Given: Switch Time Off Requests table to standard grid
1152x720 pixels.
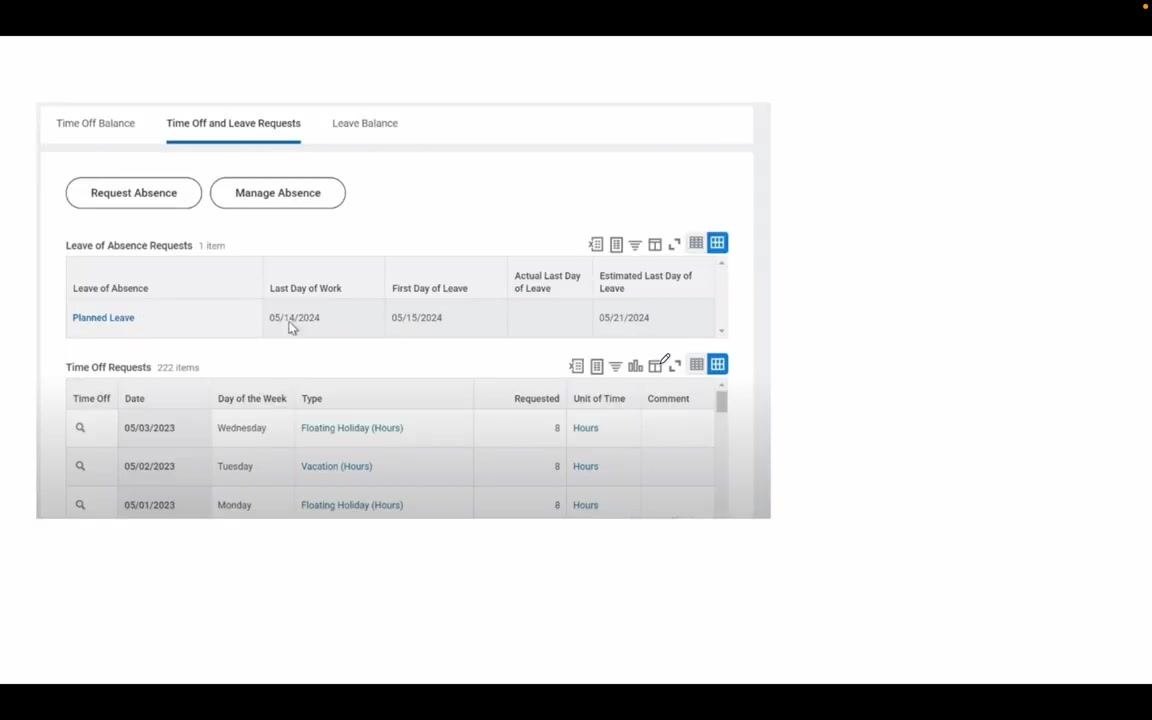Looking at the screenshot, I should coord(718,364).
